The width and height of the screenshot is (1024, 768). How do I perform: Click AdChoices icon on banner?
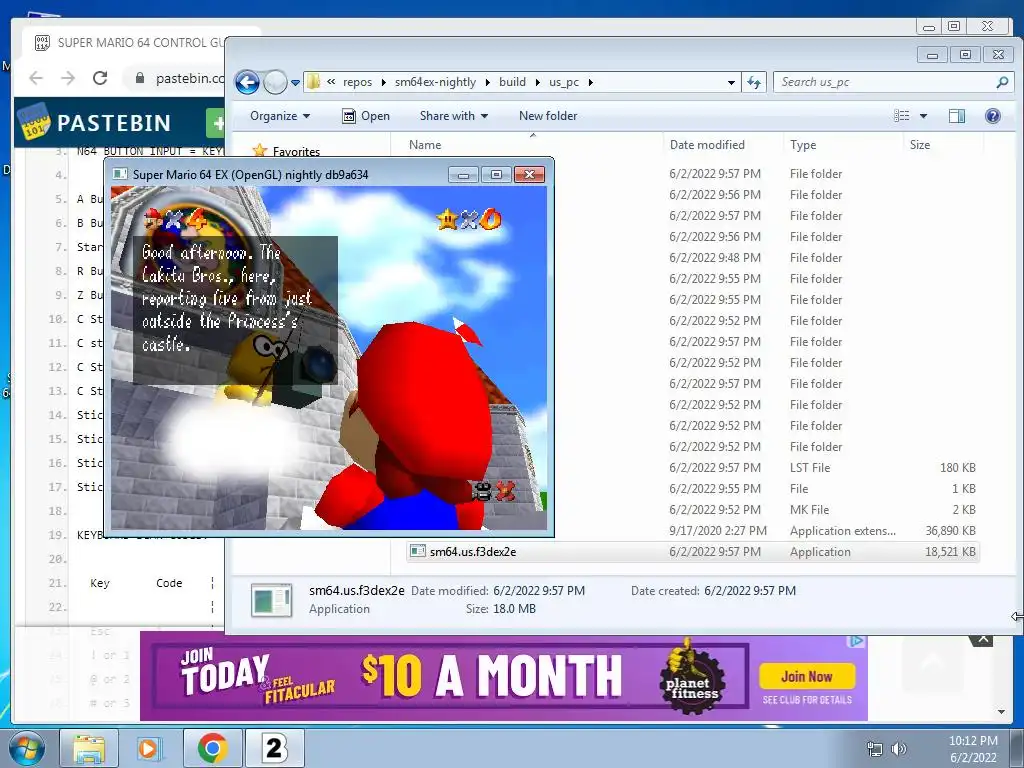click(x=856, y=641)
